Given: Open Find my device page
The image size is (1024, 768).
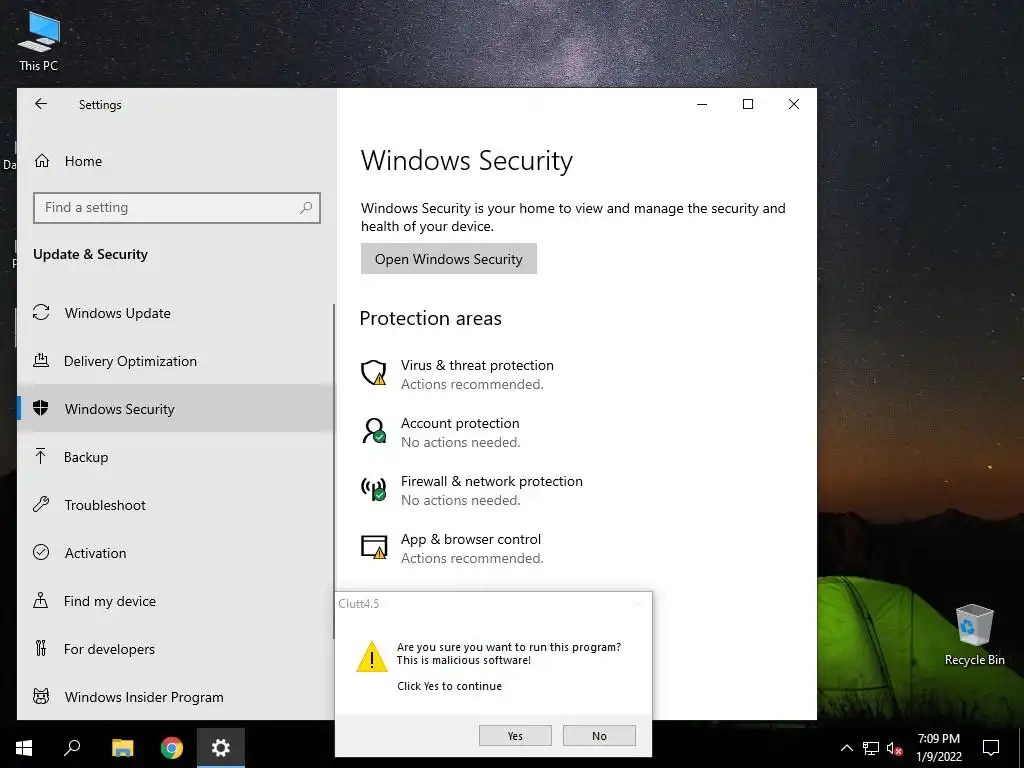Looking at the screenshot, I should pyautogui.click(x=176, y=601).
